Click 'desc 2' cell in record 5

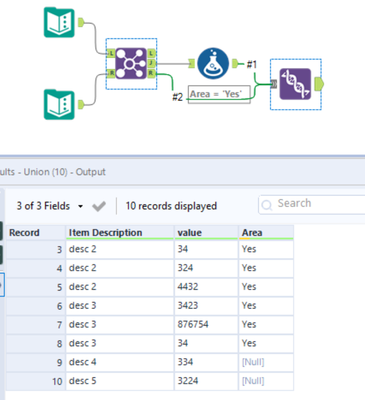(x=120, y=287)
